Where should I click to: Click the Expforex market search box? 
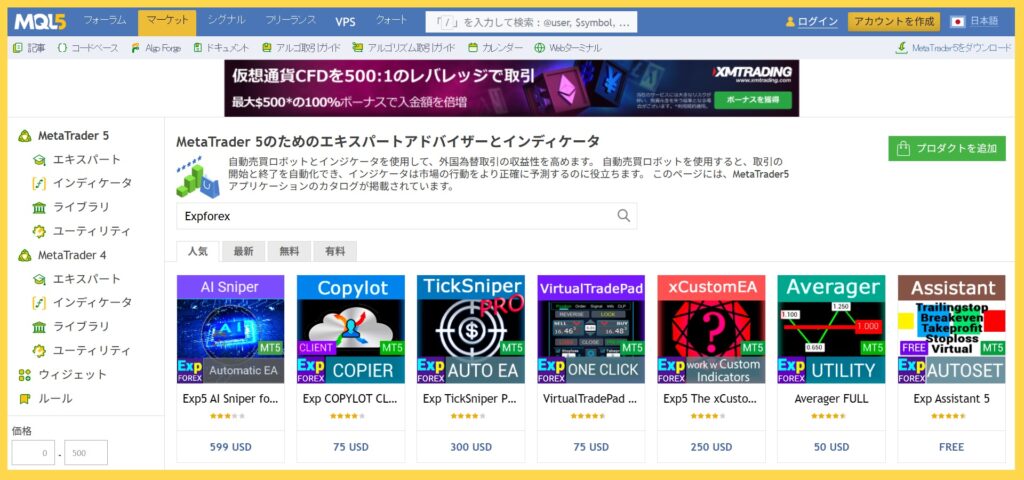coord(406,216)
